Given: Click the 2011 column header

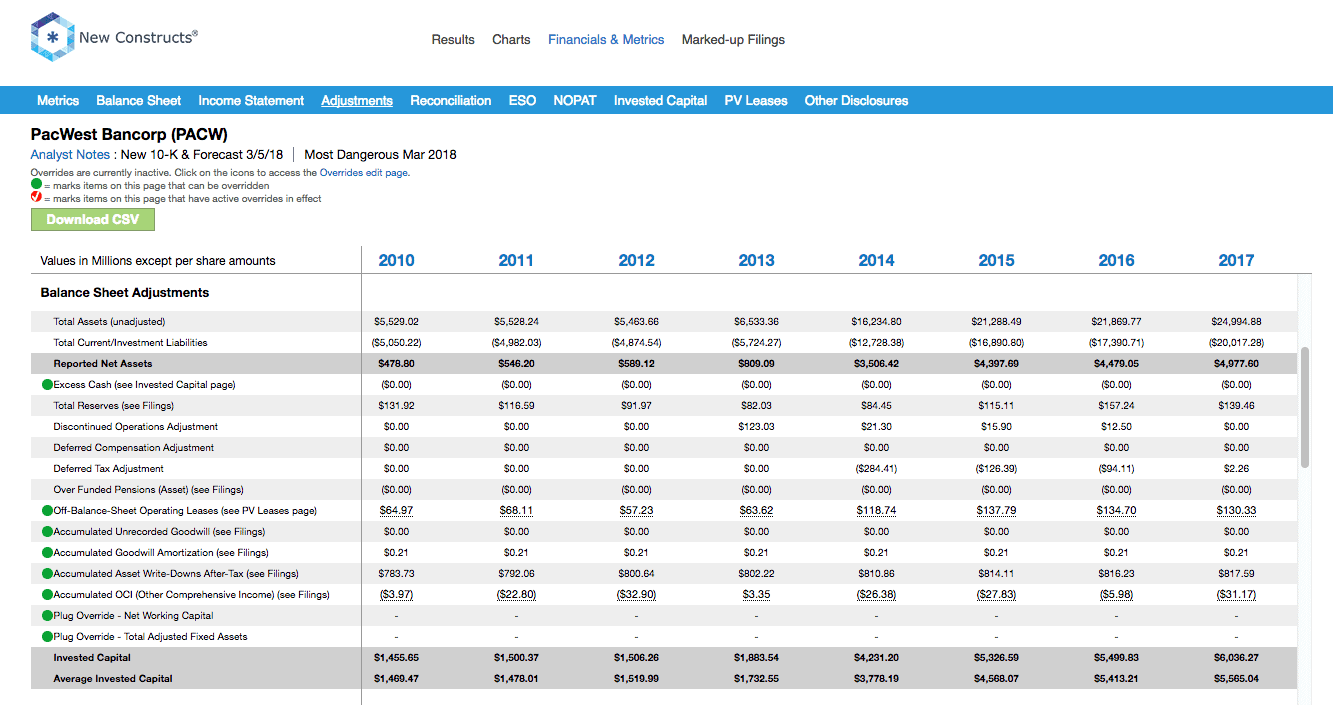Looking at the screenshot, I should tap(516, 261).
